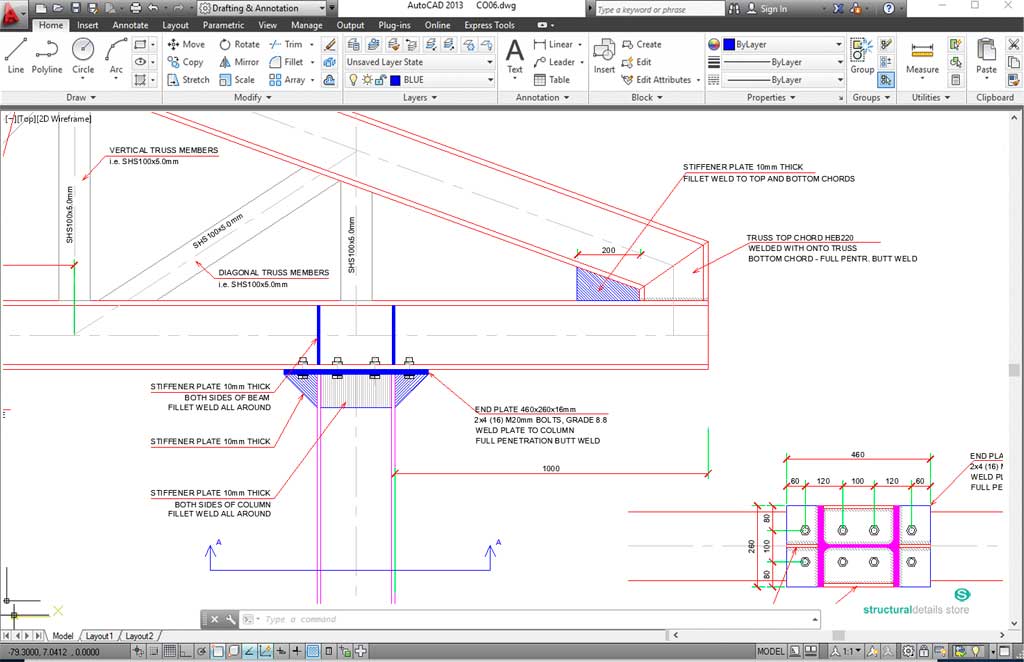Screen dimensions: 1024x662
Task: Click the Mirror tool in Modify panel
Action: coord(238,62)
